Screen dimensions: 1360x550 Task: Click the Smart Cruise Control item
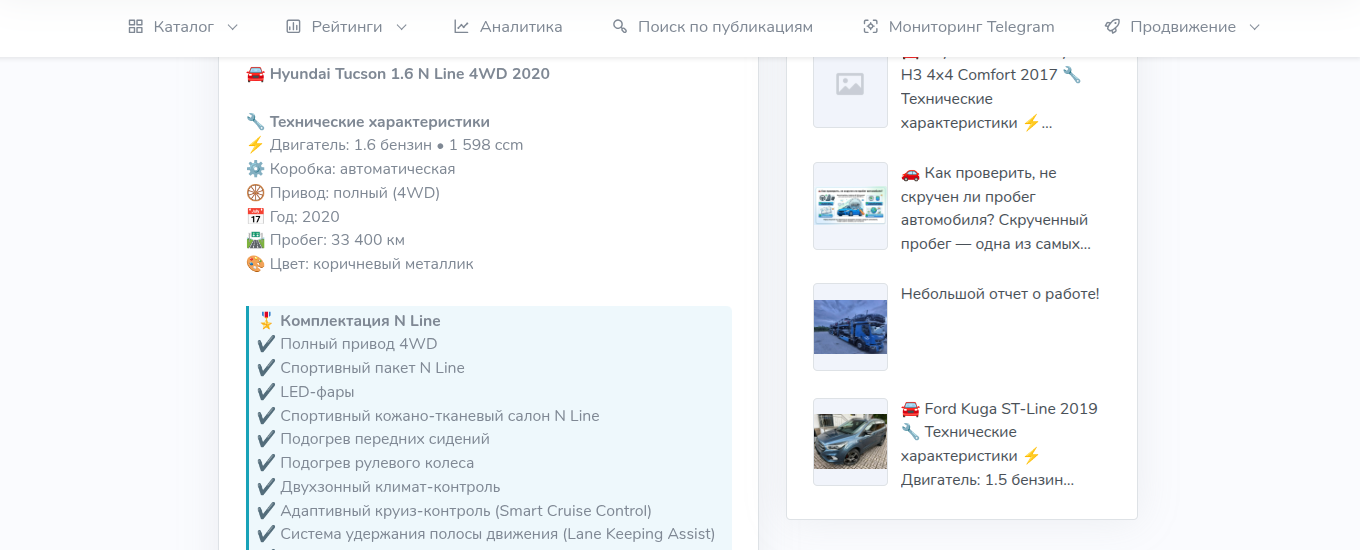point(454,511)
